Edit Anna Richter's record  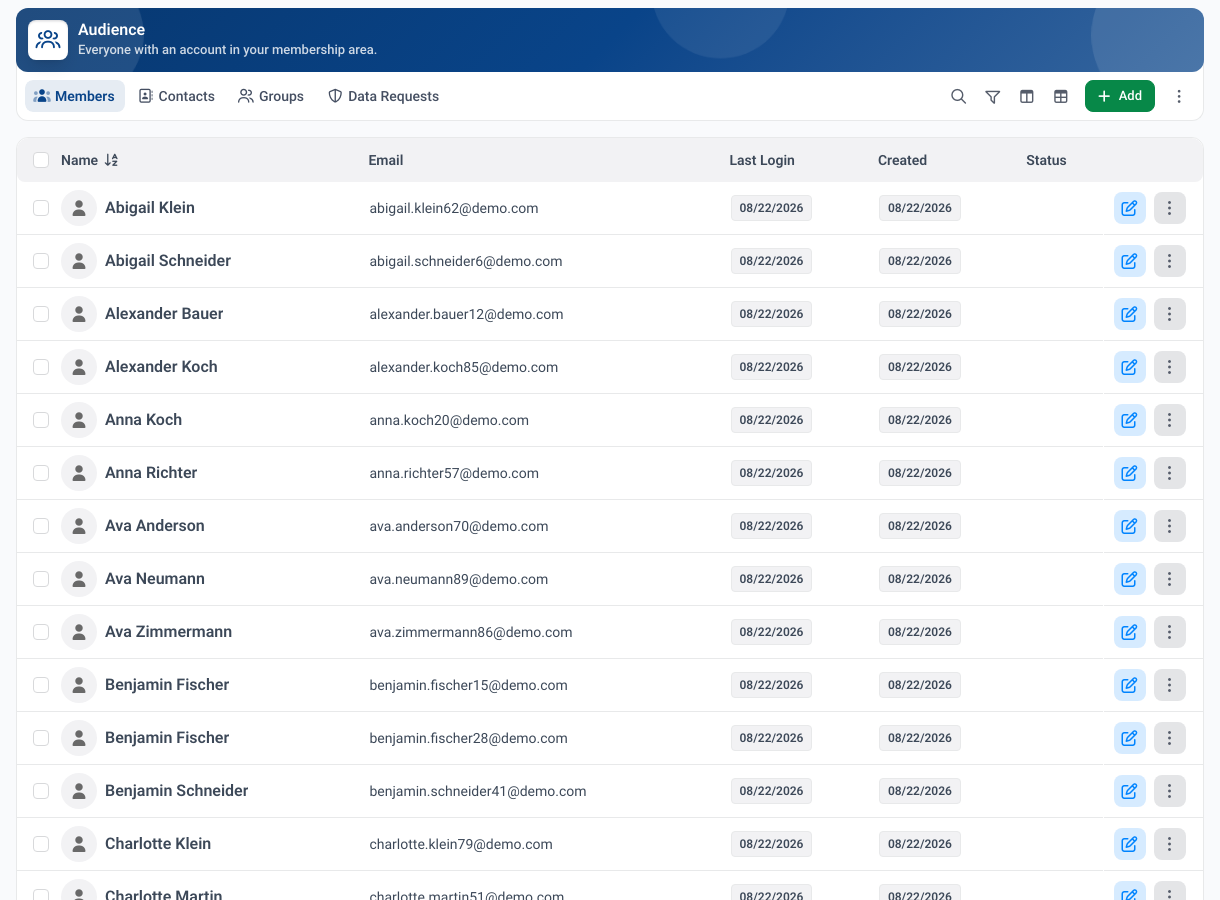point(1130,473)
